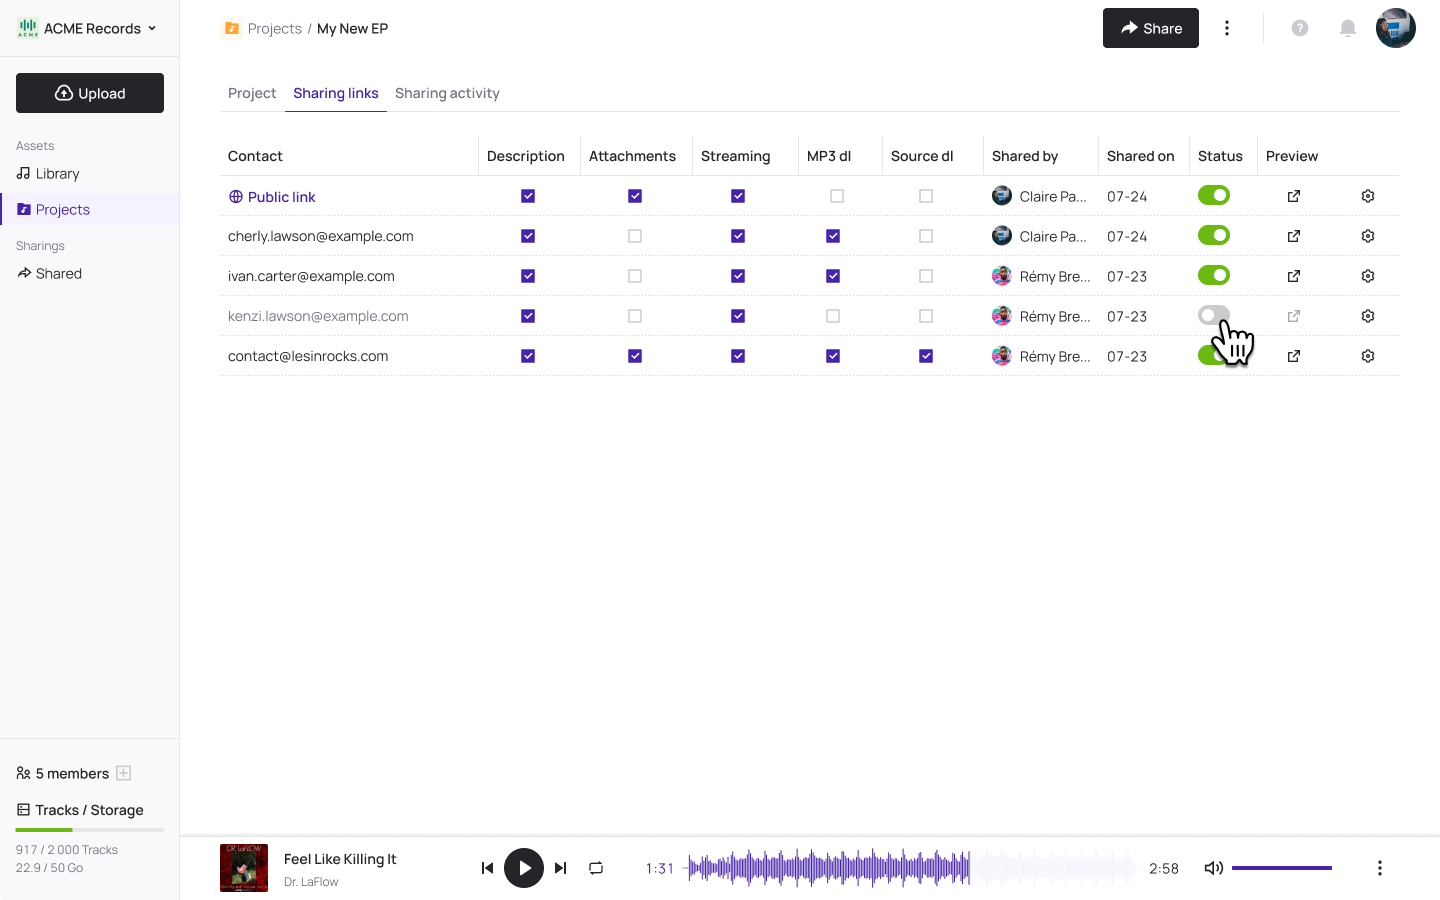Seek within the track waveform

910,868
